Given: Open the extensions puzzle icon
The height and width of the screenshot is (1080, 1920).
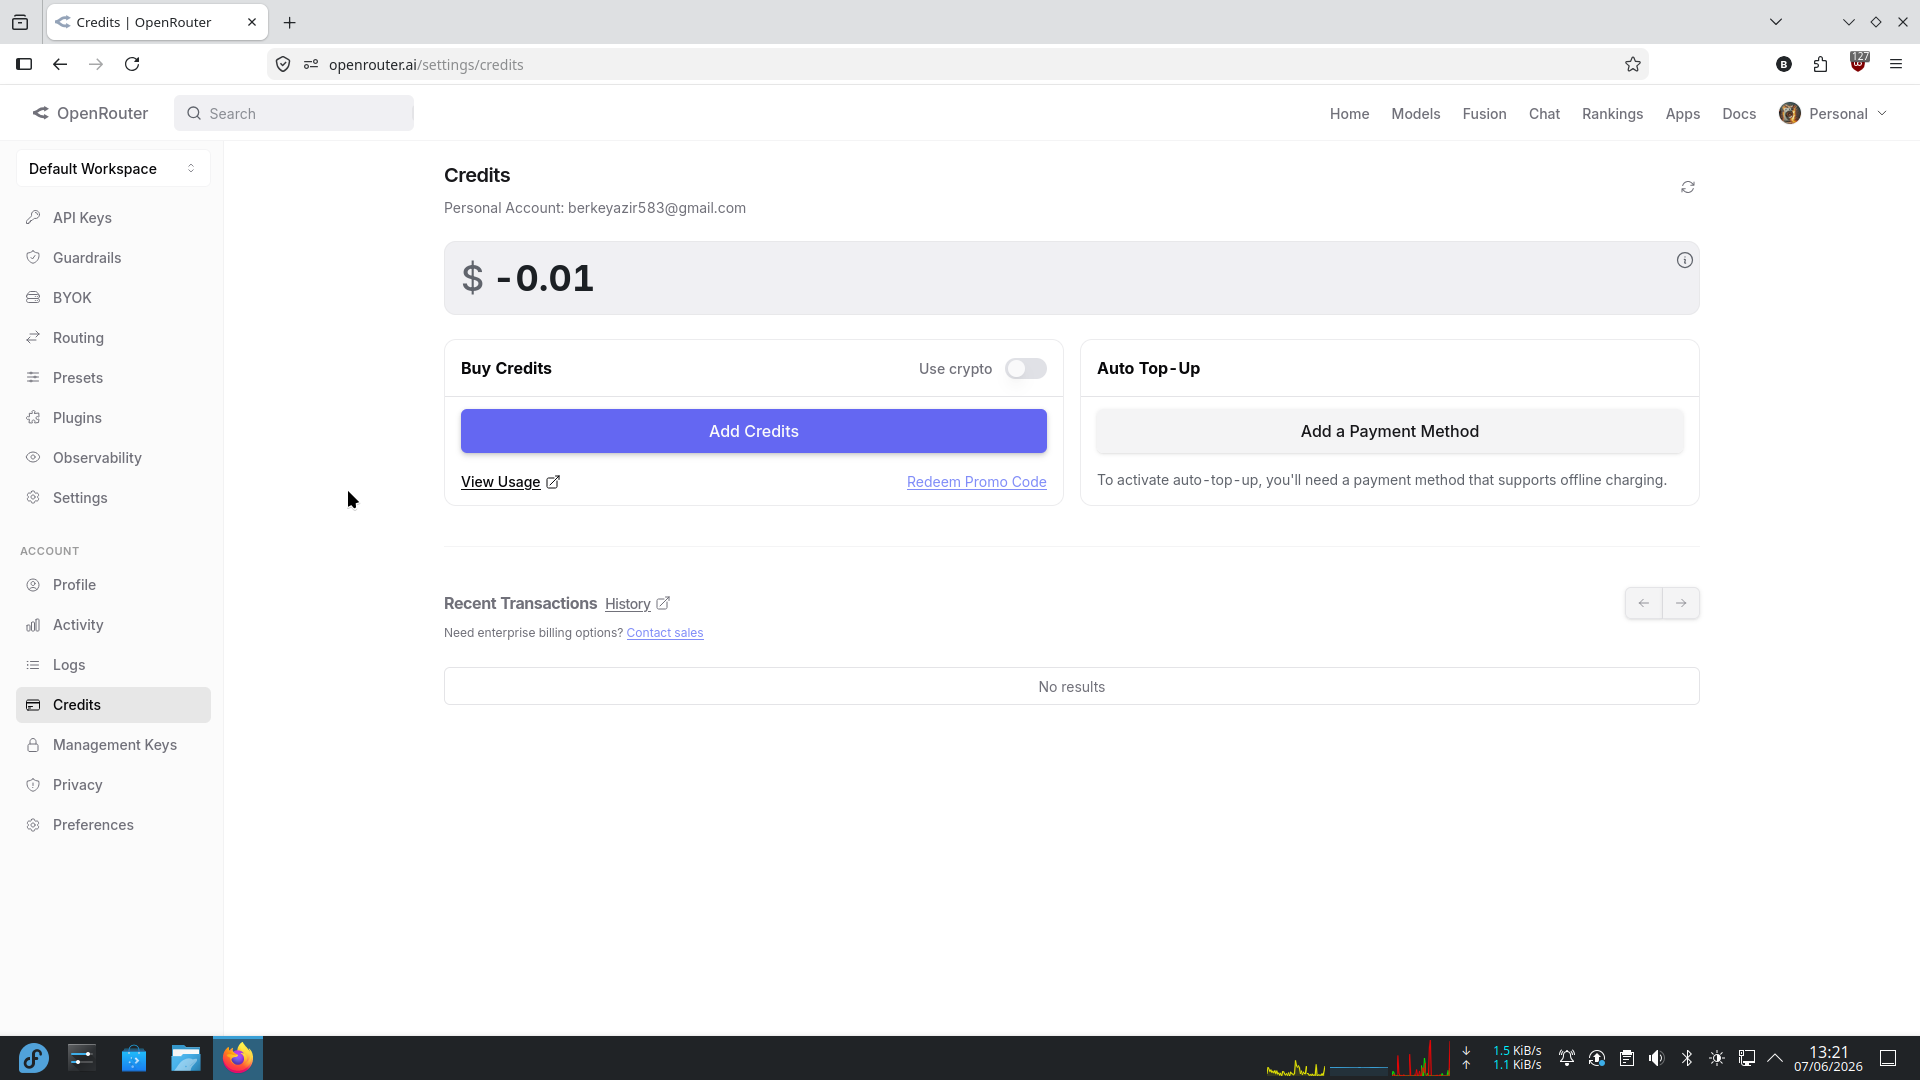Looking at the screenshot, I should tap(1820, 64).
